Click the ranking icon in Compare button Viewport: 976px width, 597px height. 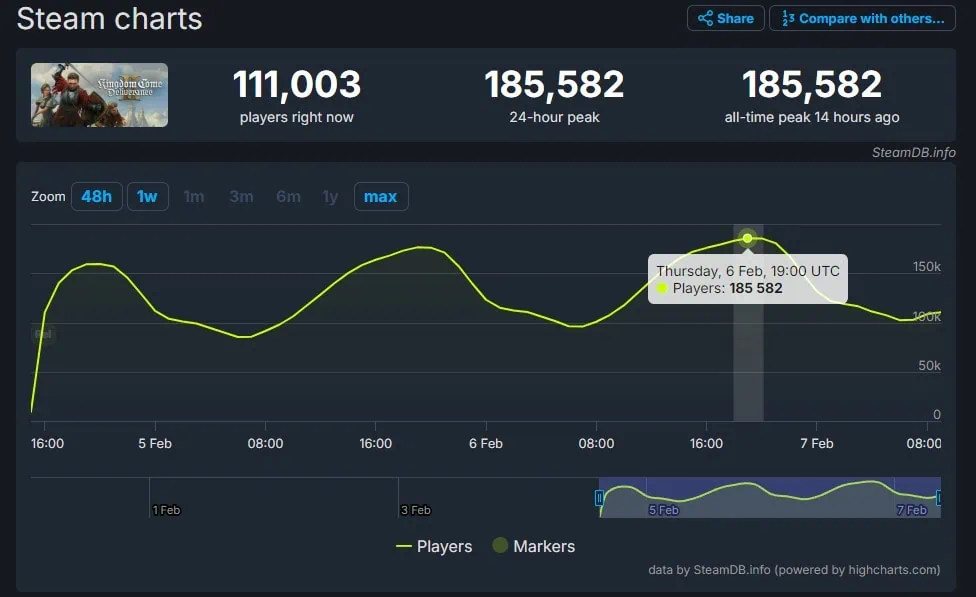788,18
